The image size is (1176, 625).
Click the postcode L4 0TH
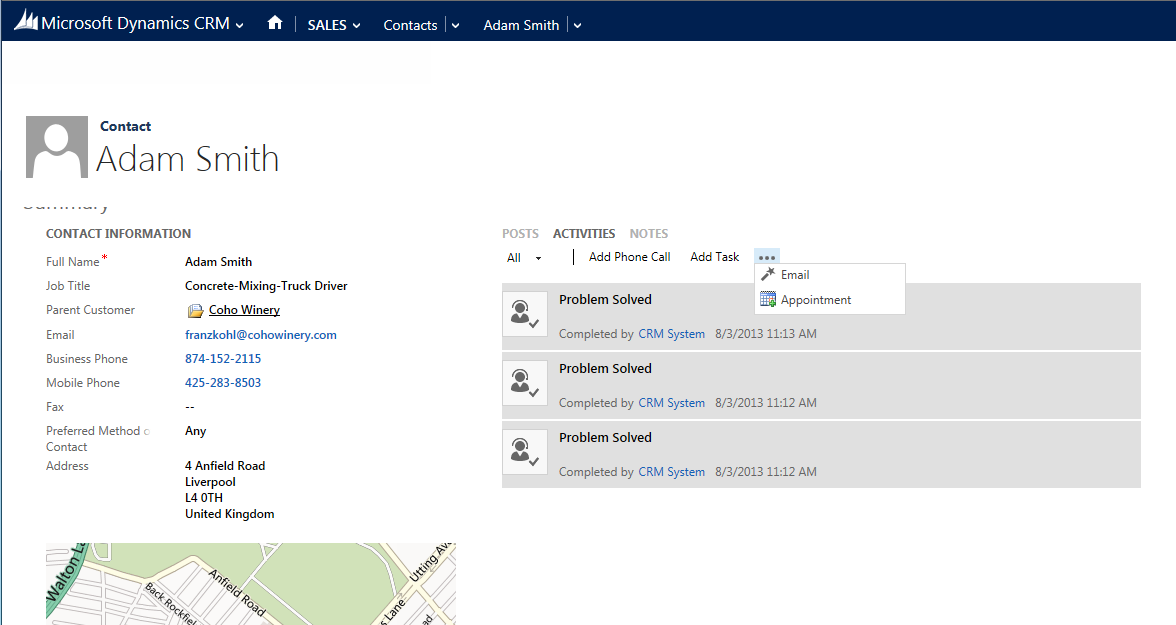[x=204, y=497]
